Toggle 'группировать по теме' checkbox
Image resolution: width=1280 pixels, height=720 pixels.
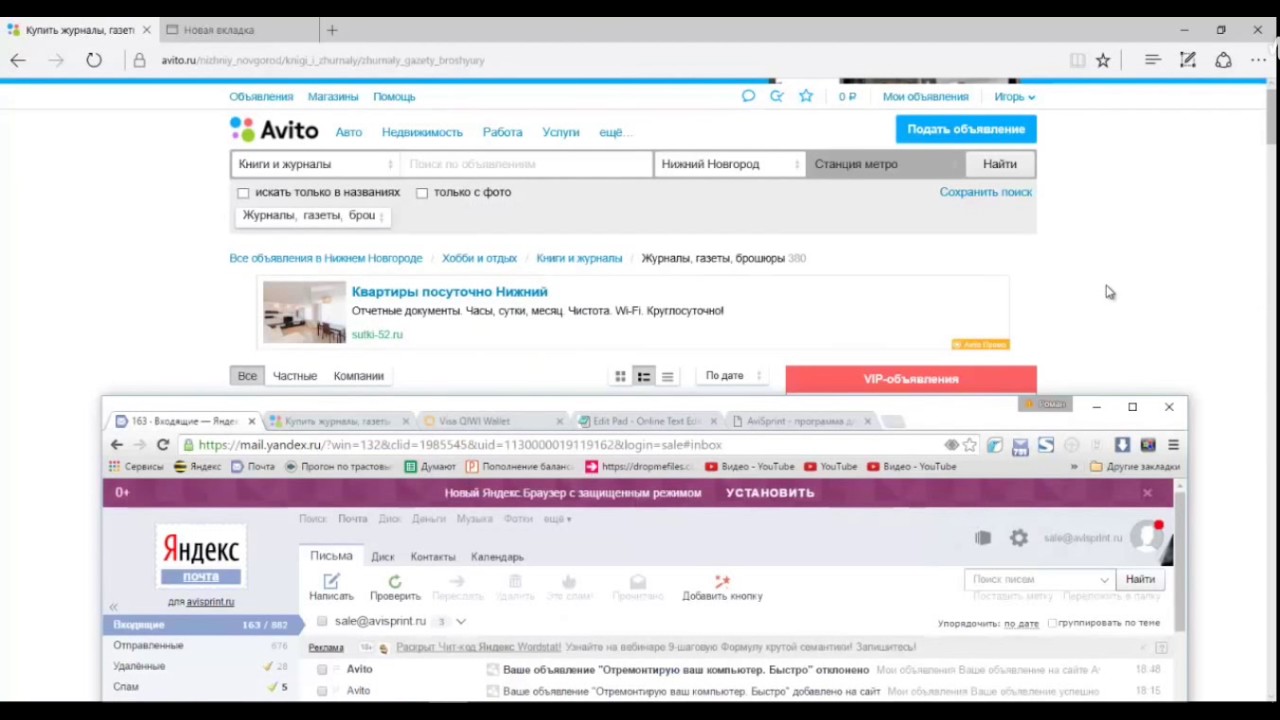click(1052, 623)
